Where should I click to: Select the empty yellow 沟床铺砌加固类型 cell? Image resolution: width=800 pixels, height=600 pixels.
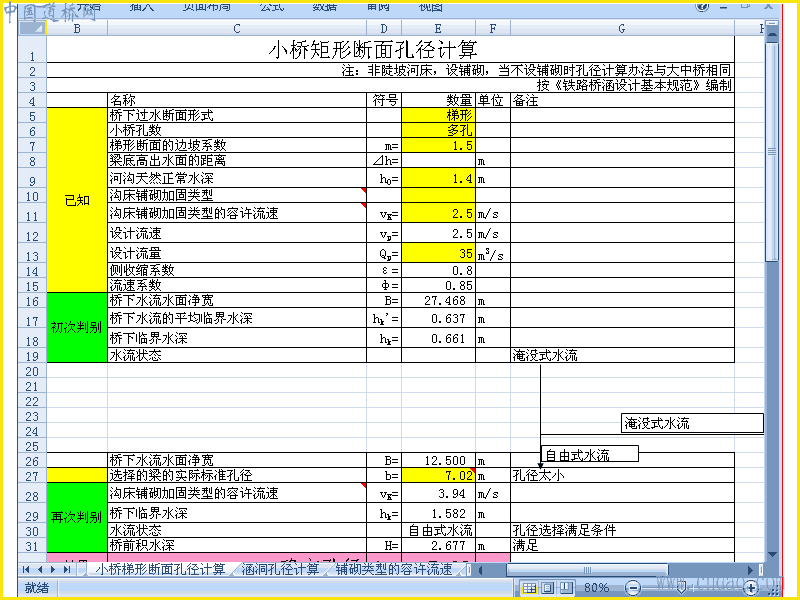438,195
